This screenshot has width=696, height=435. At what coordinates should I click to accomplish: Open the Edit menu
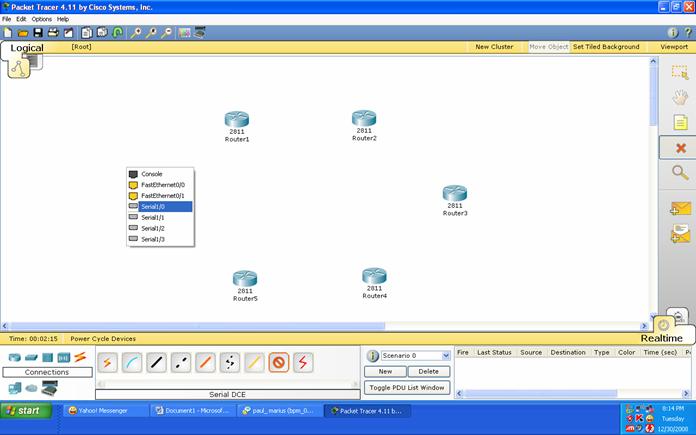(x=21, y=19)
